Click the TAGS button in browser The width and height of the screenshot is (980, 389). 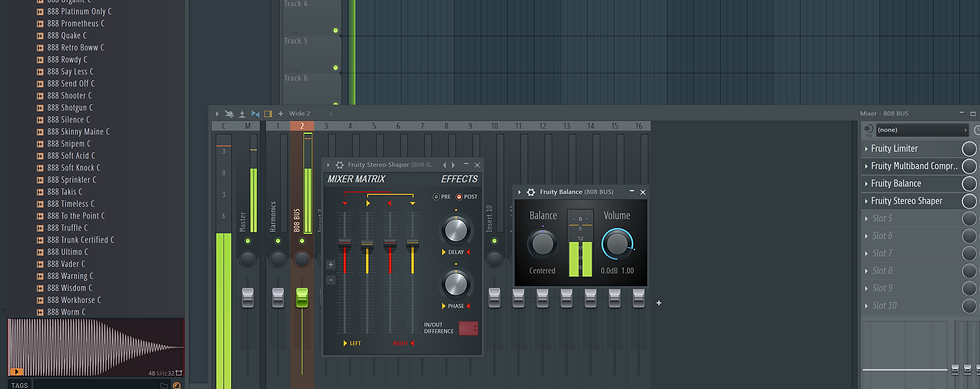pos(19,385)
